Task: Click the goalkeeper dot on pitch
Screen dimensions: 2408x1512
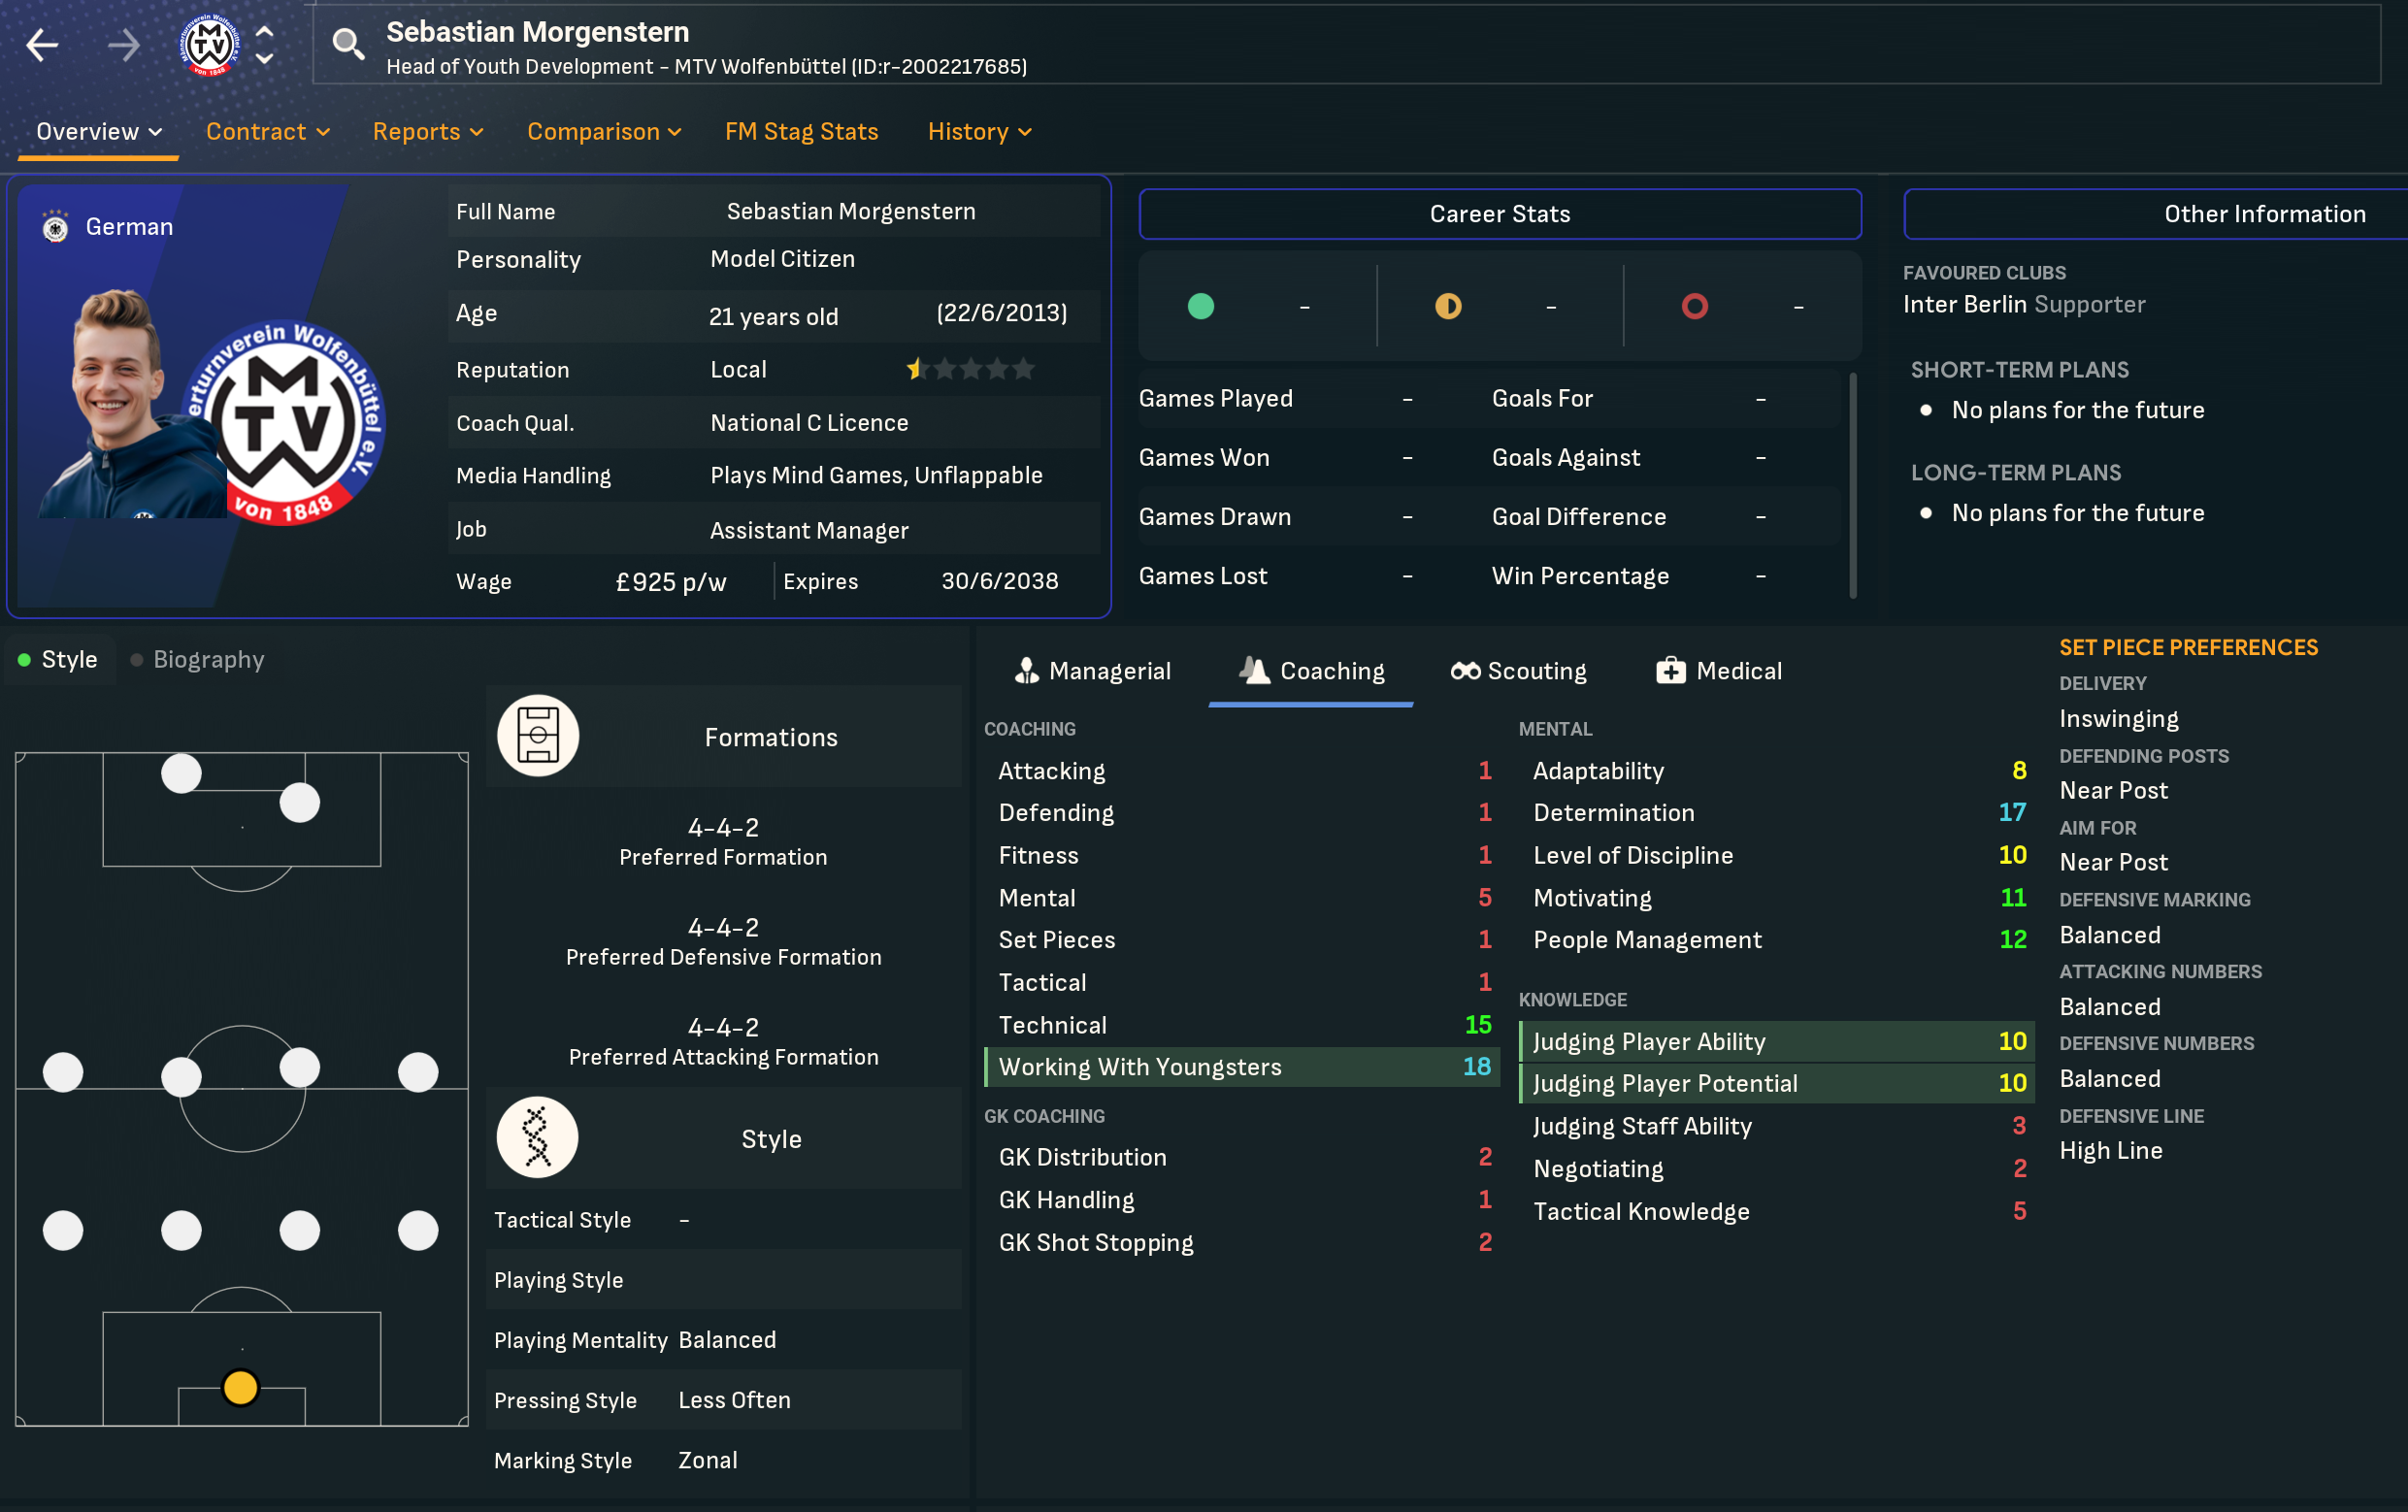Action: click(x=240, y=1388)
